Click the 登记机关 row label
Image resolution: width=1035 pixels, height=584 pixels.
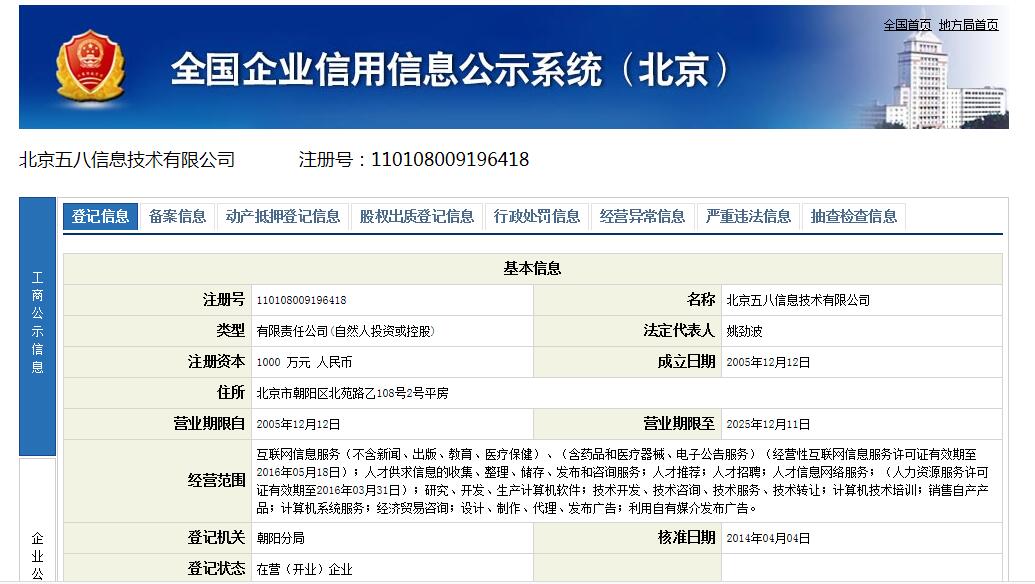(x=217, y=538)
